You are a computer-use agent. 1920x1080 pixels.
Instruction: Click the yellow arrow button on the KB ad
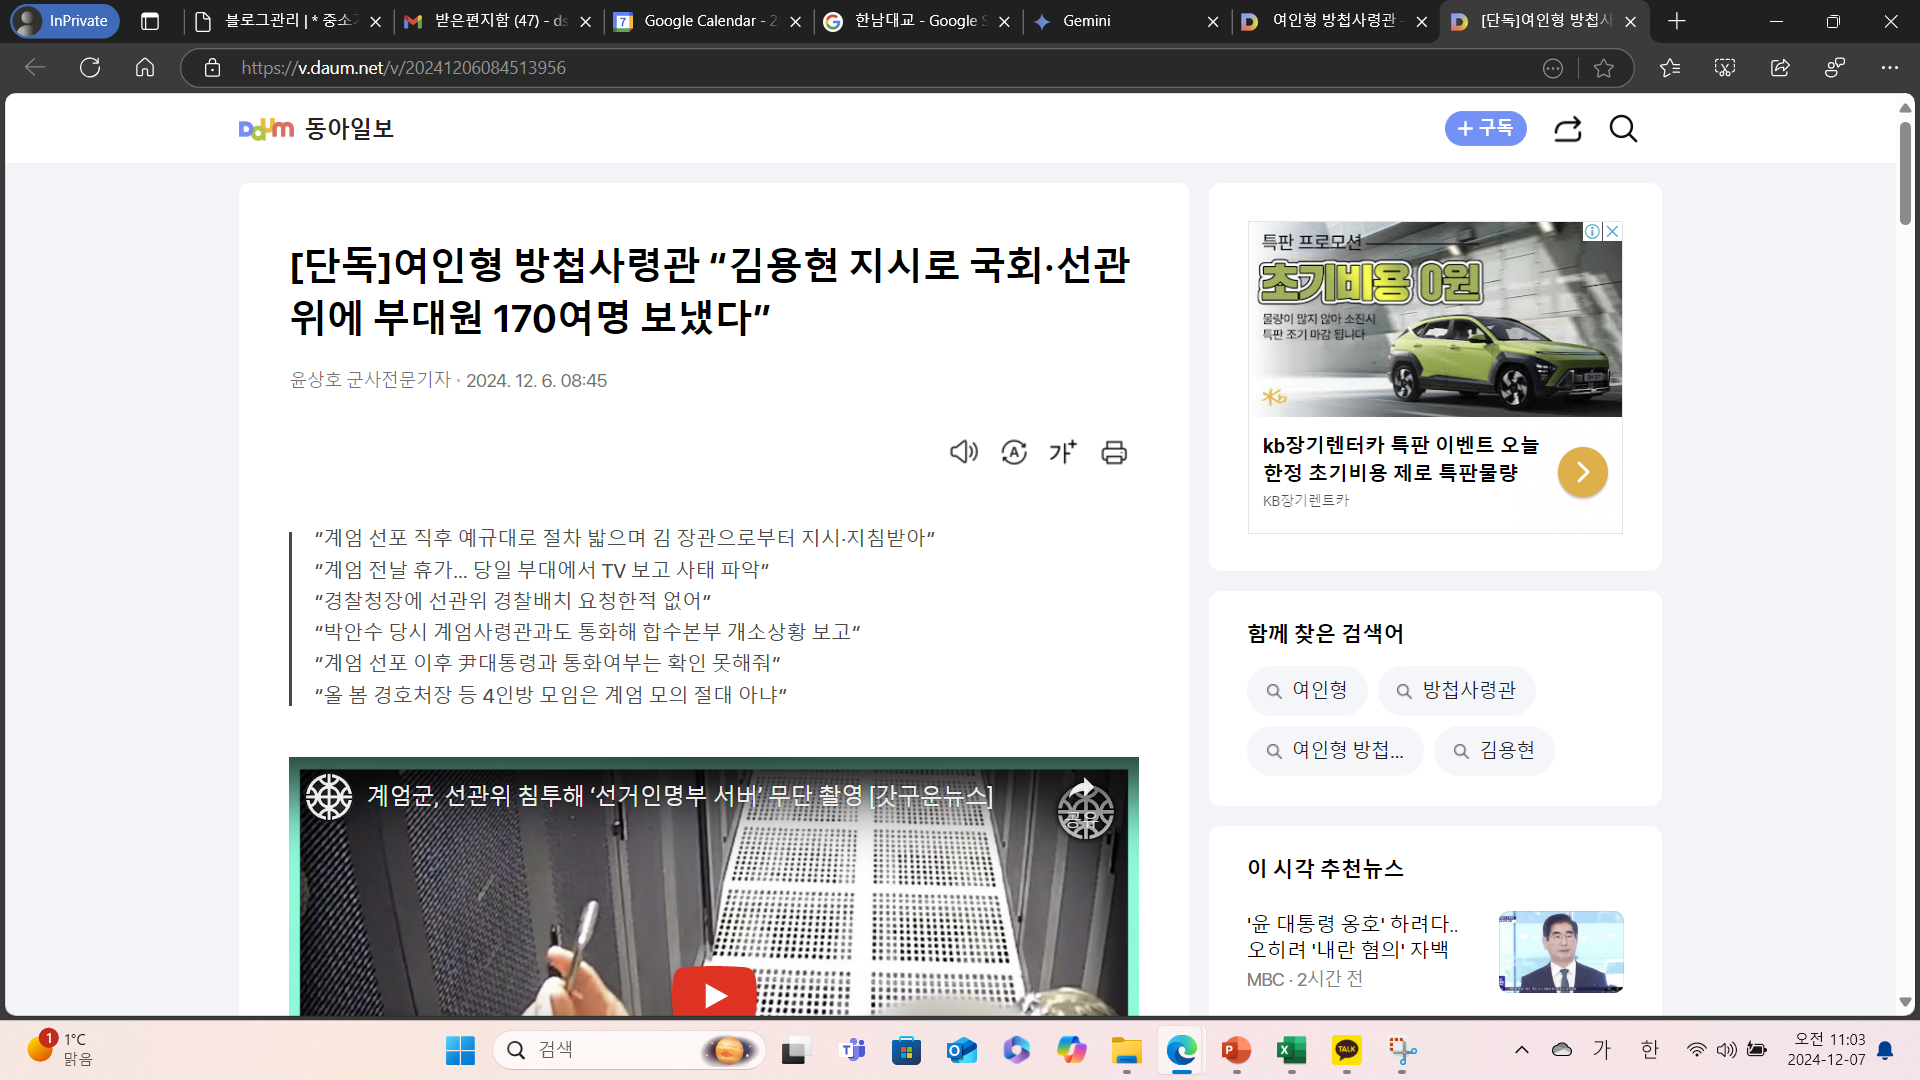pyautogui.click(x=1582, y=472)
